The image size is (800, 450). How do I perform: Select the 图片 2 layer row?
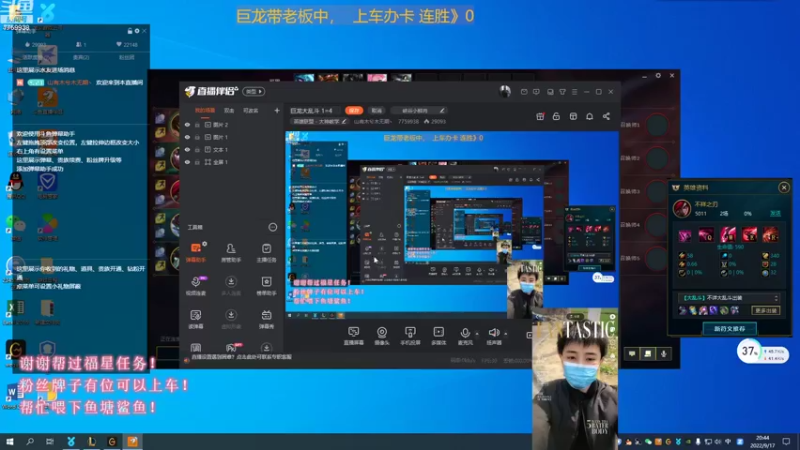(x=230, y=124)
